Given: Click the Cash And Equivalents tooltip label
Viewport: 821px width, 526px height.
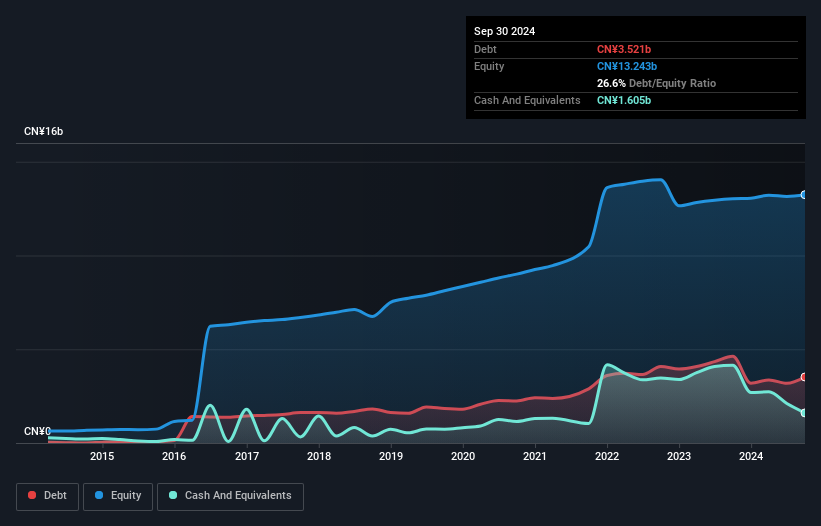Looking at the screenshot, I should 527,100.
